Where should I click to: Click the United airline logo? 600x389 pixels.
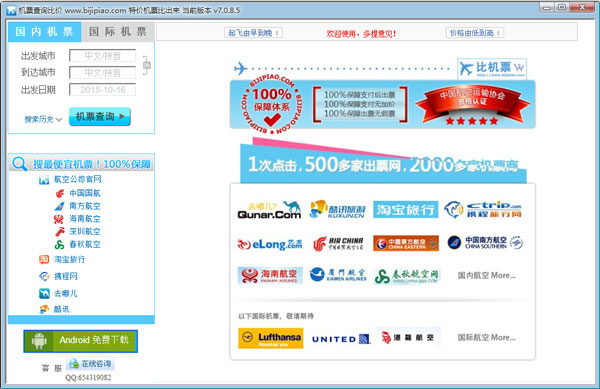[341, 339]
